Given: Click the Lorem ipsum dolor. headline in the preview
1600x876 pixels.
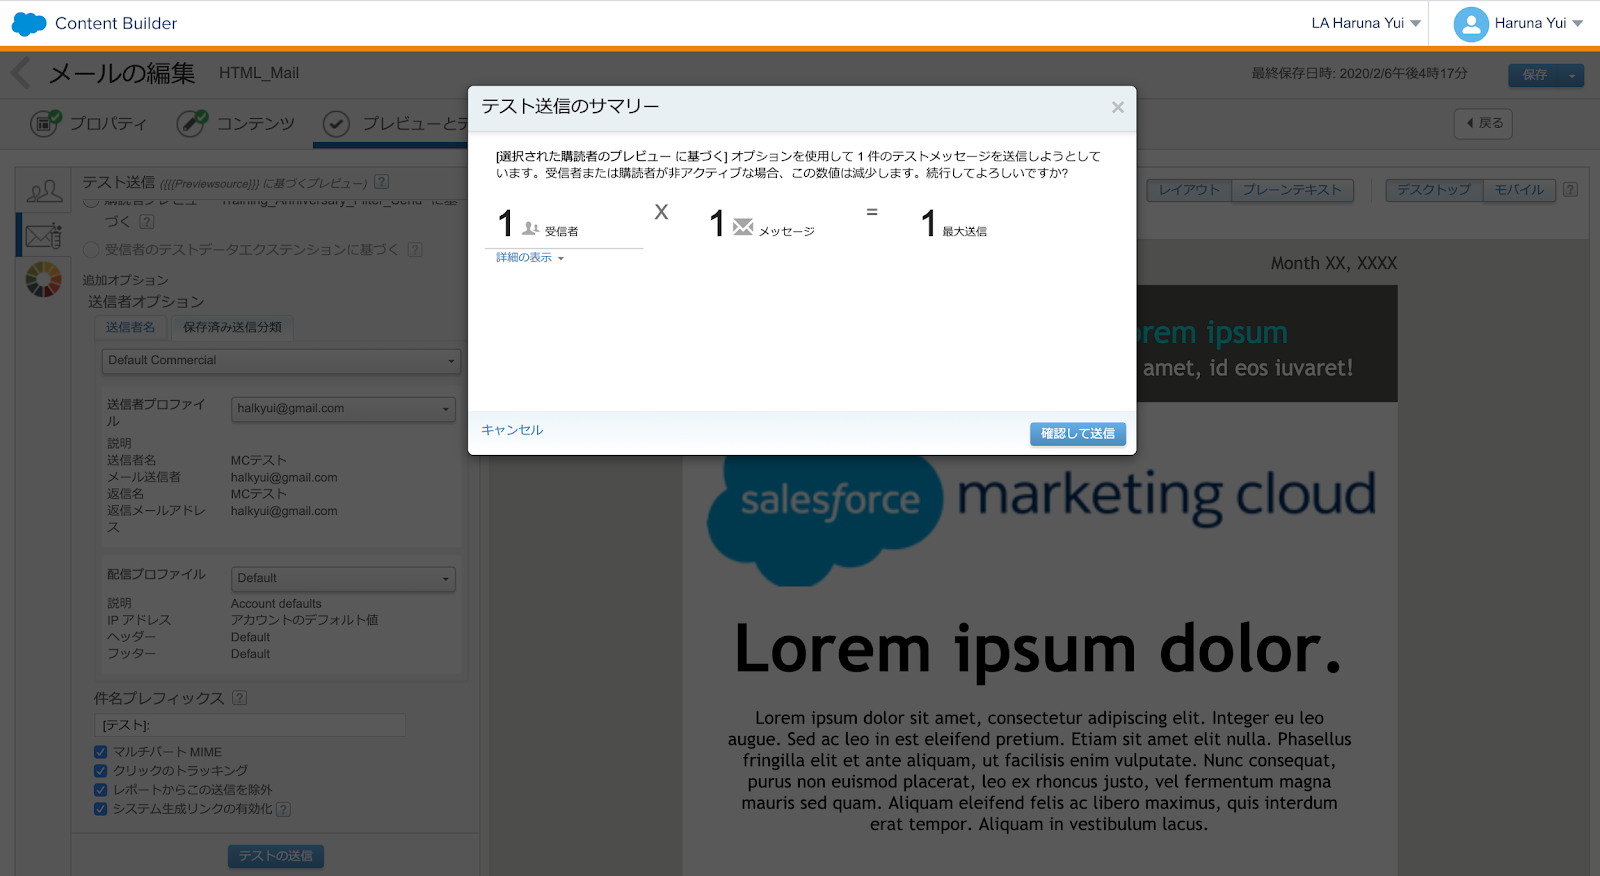Looking at the screenshot, I should (1038, 649).
